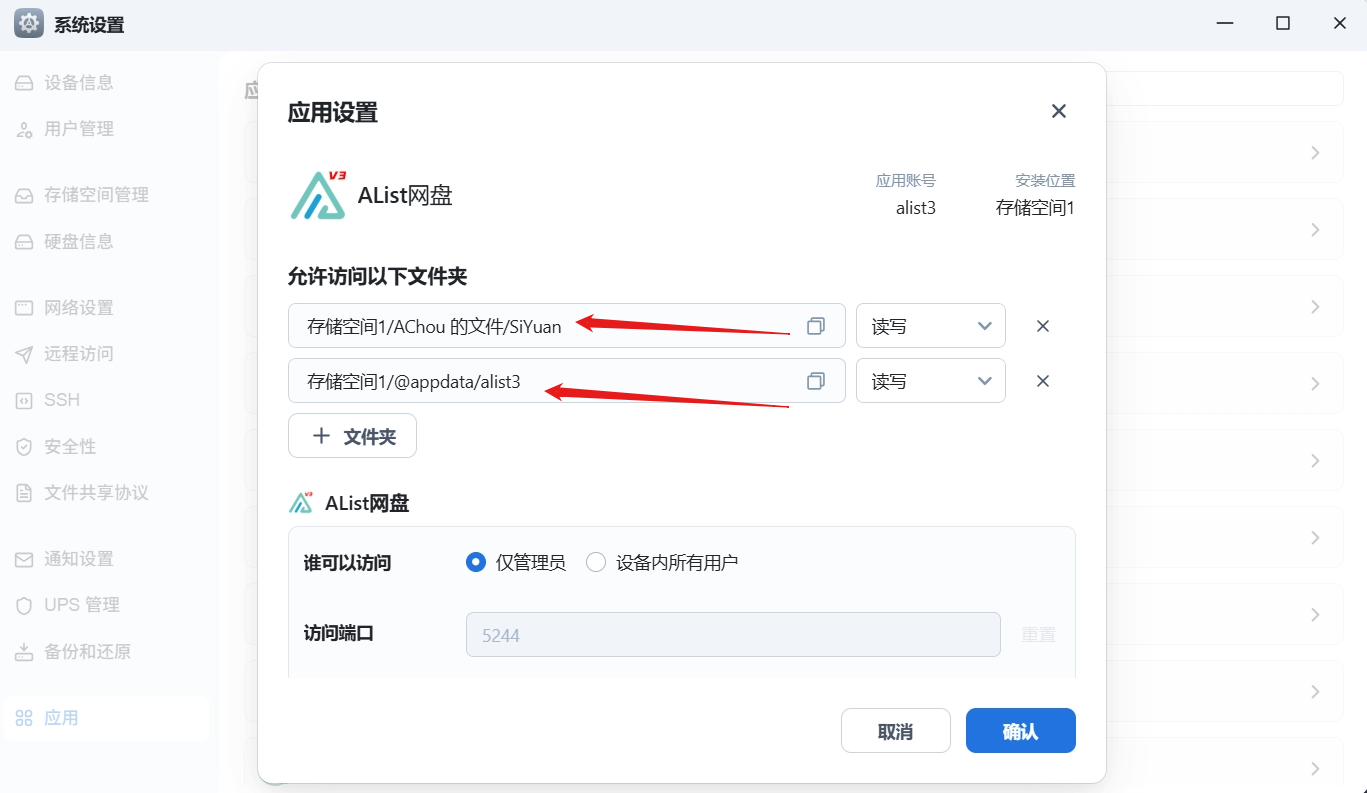The height and width of the screenshot is (793, 1367).
Task: Select the 仅管理员 radio option
Action: click(x=476, y=562)
